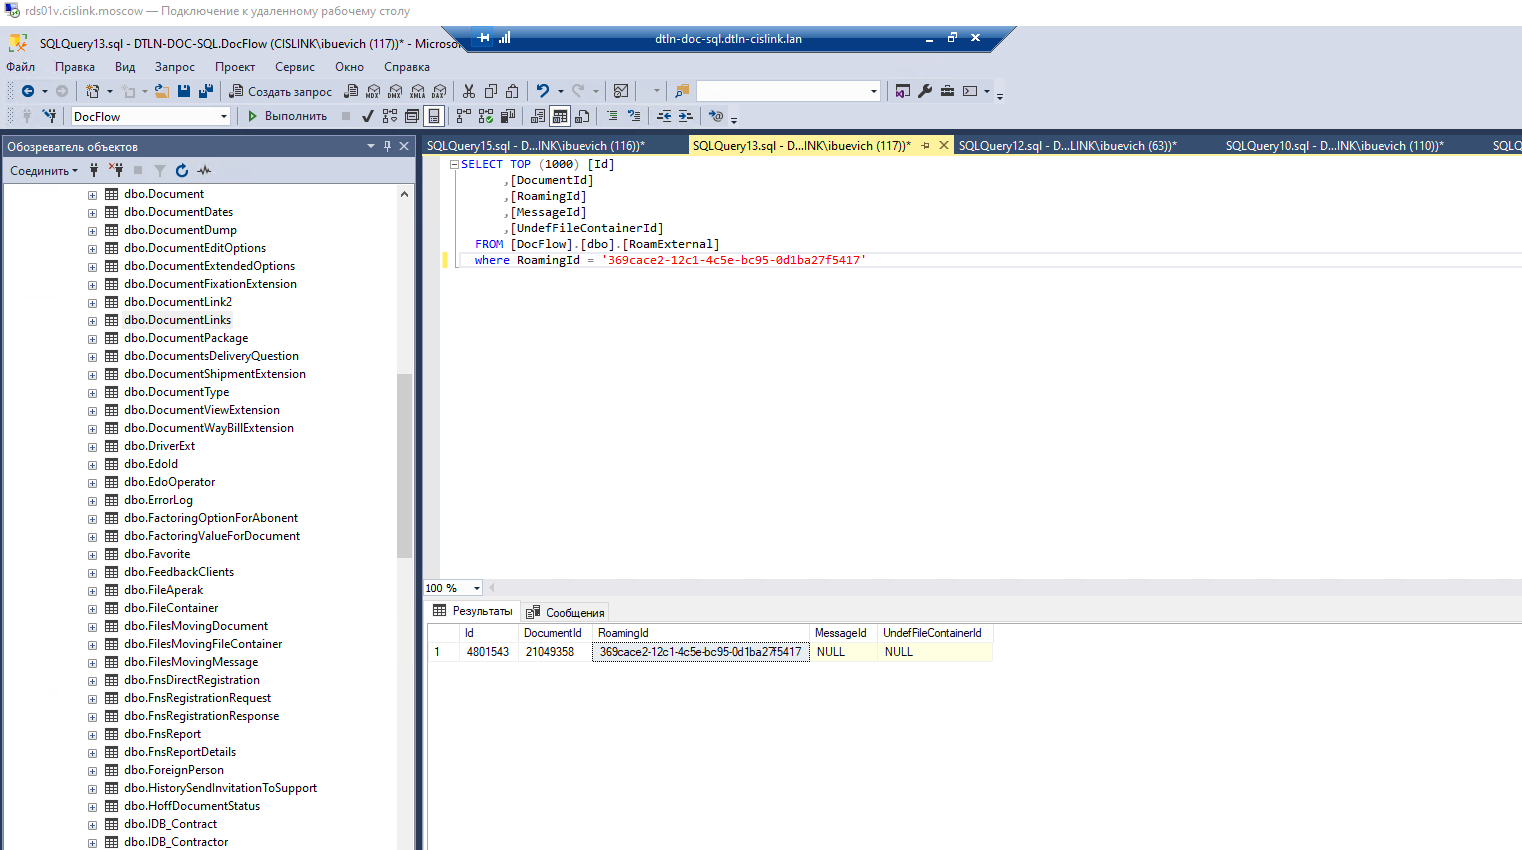The image size is (1522, 850).
Task: Click the Increase Indent icon
Action: (x=685, y=116)
